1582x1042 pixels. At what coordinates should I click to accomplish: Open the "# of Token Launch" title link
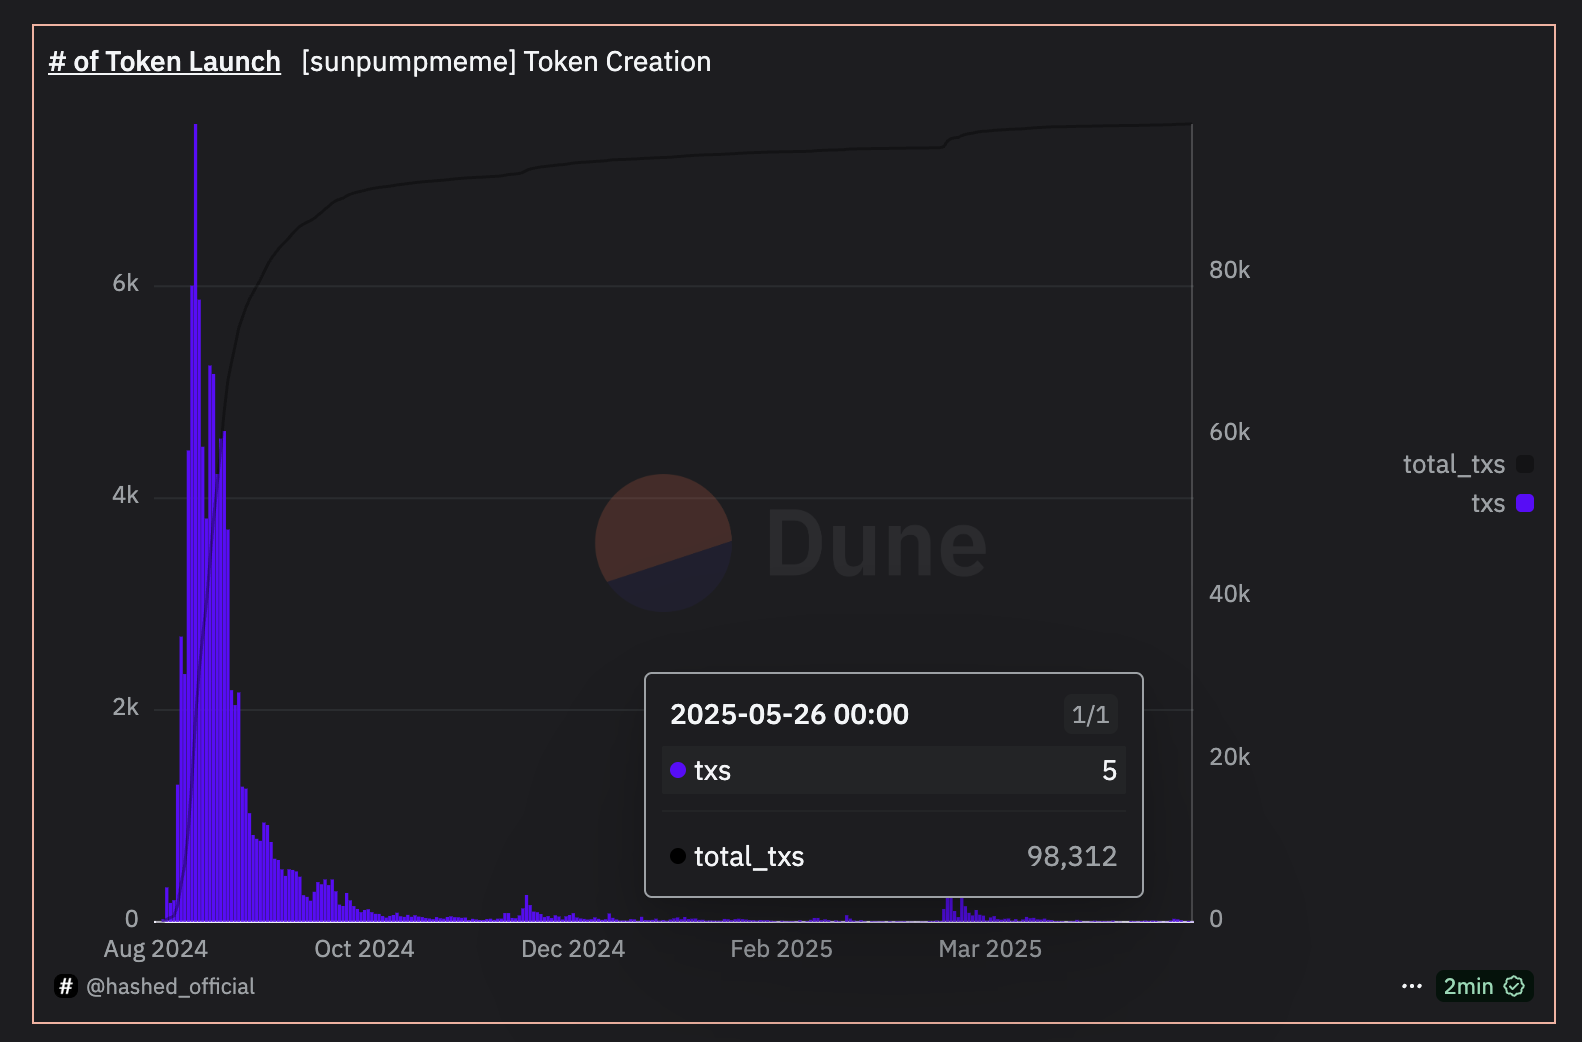click(x=165, y=62)
